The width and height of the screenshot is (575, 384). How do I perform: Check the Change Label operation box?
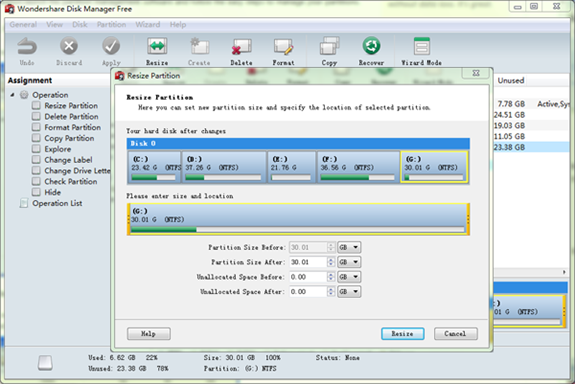(x=36, y=160)
